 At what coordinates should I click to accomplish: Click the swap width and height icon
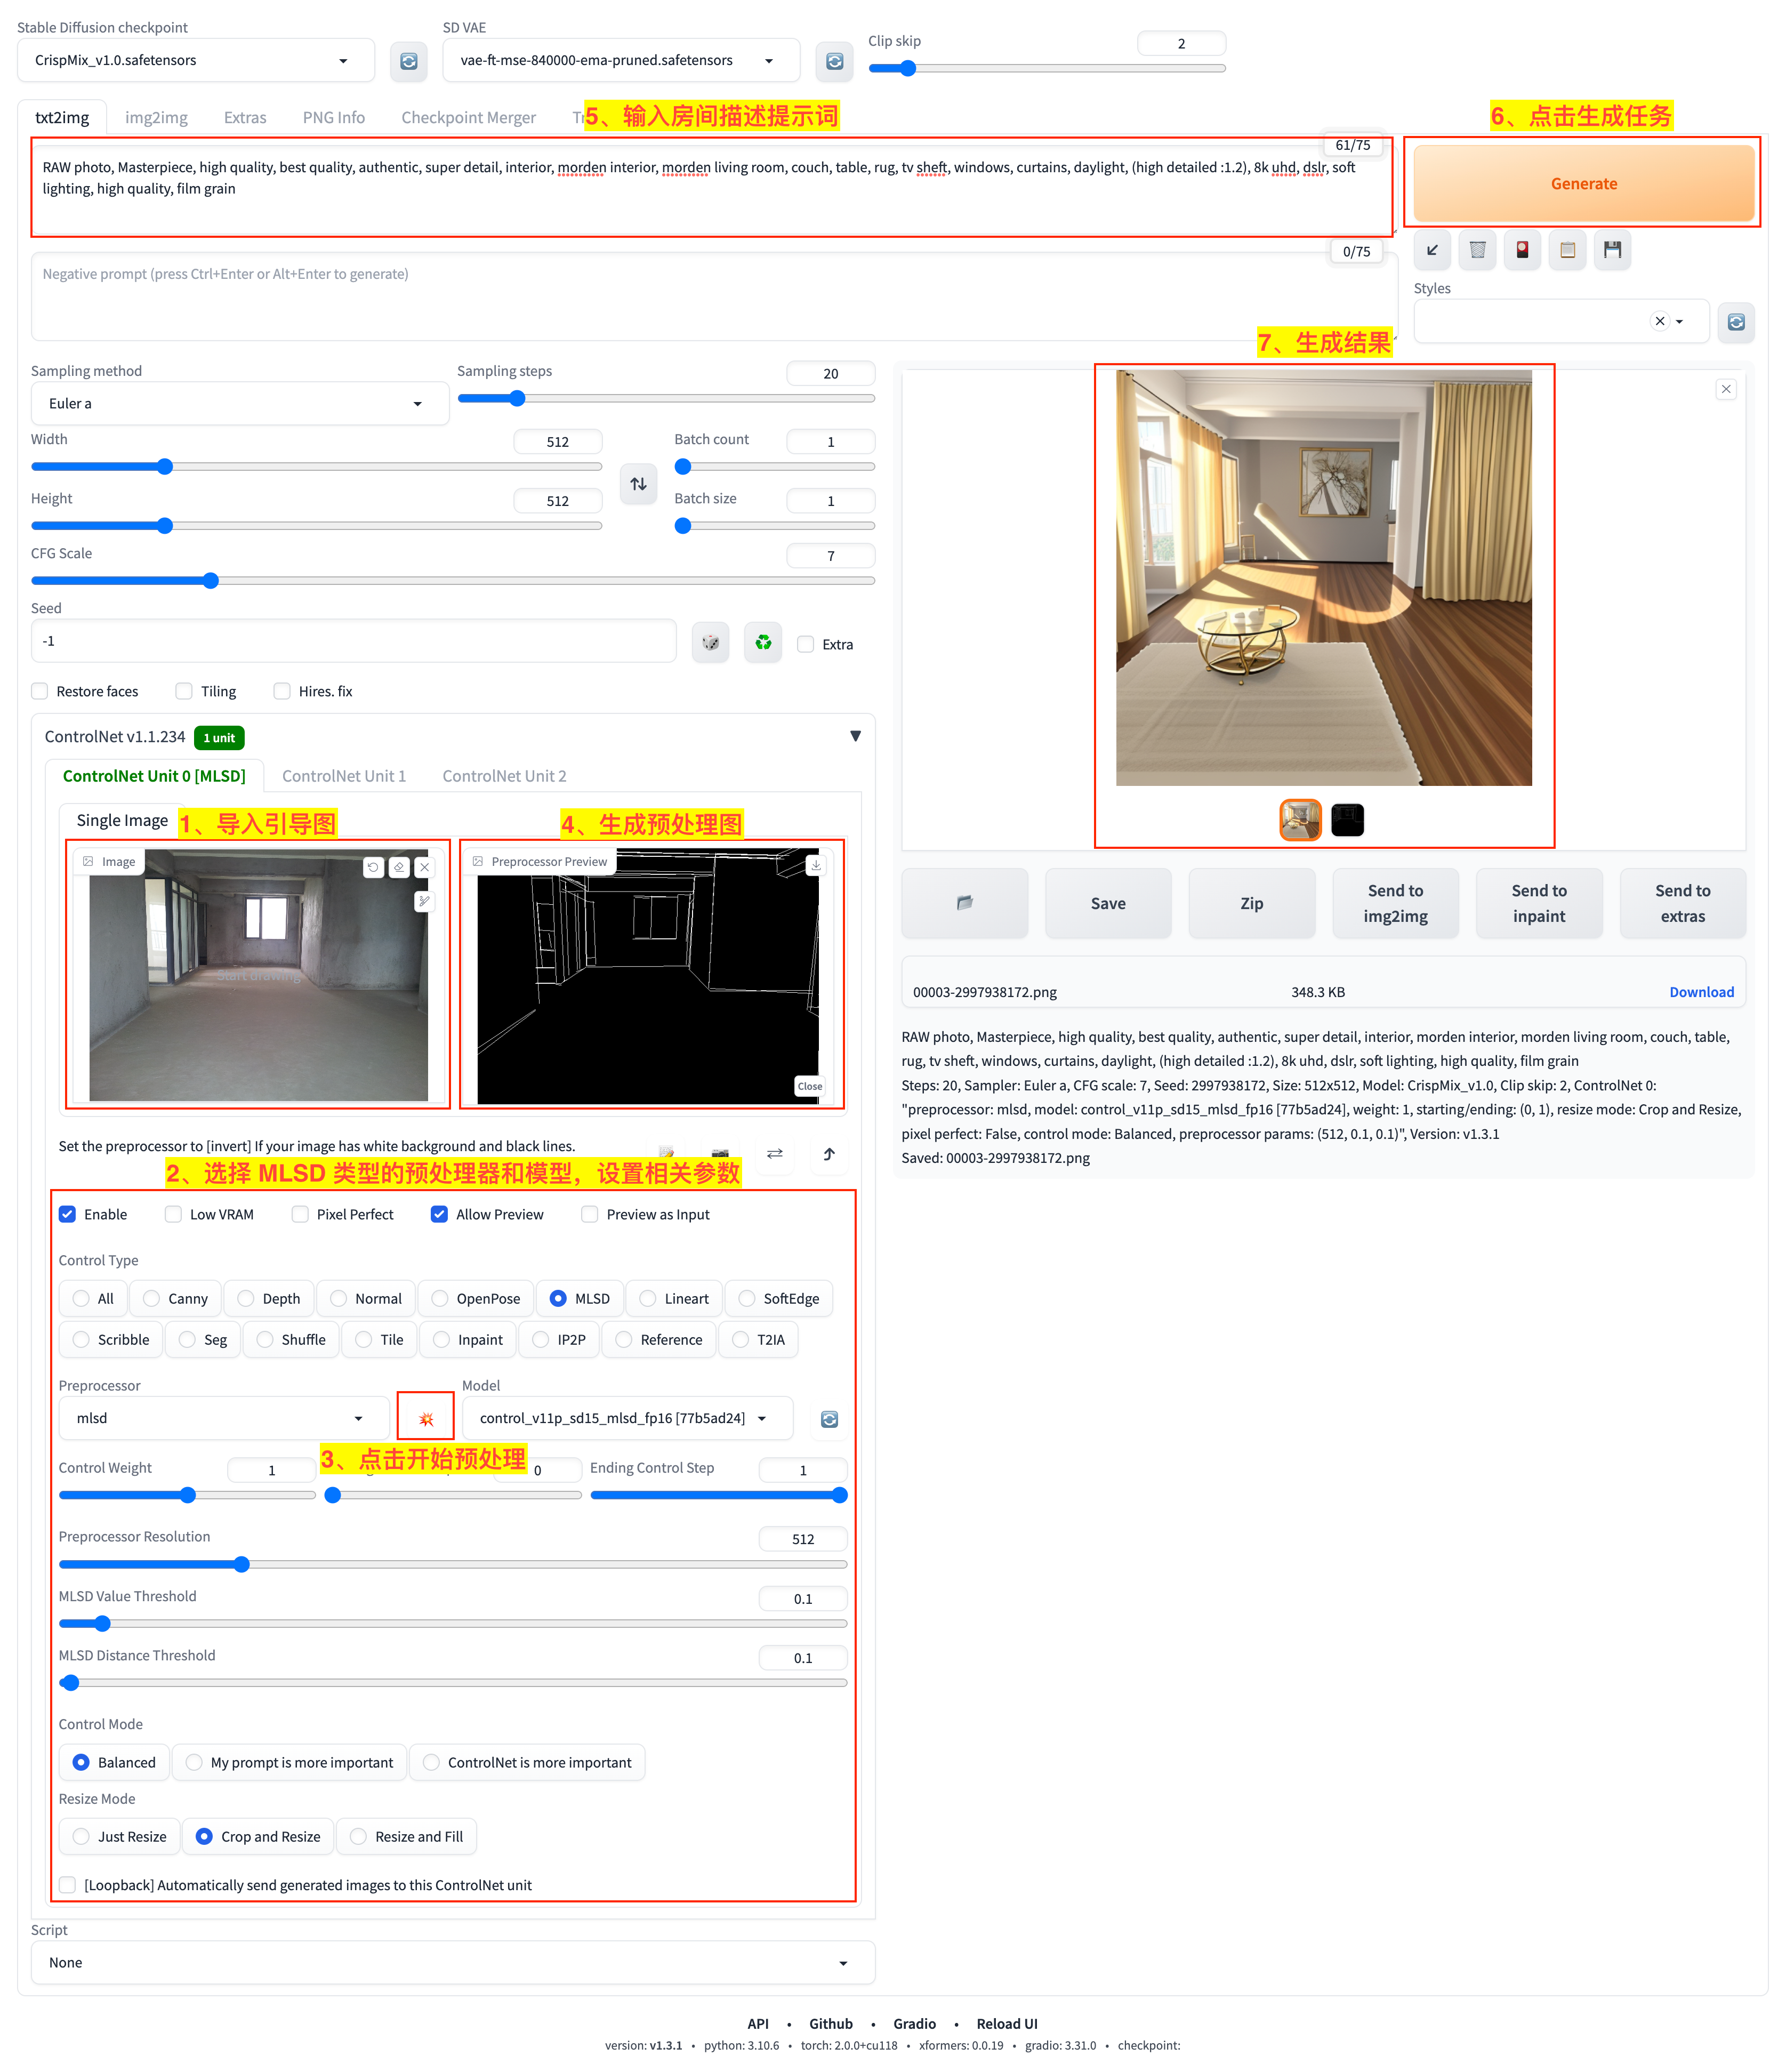[x=638, y=484]
